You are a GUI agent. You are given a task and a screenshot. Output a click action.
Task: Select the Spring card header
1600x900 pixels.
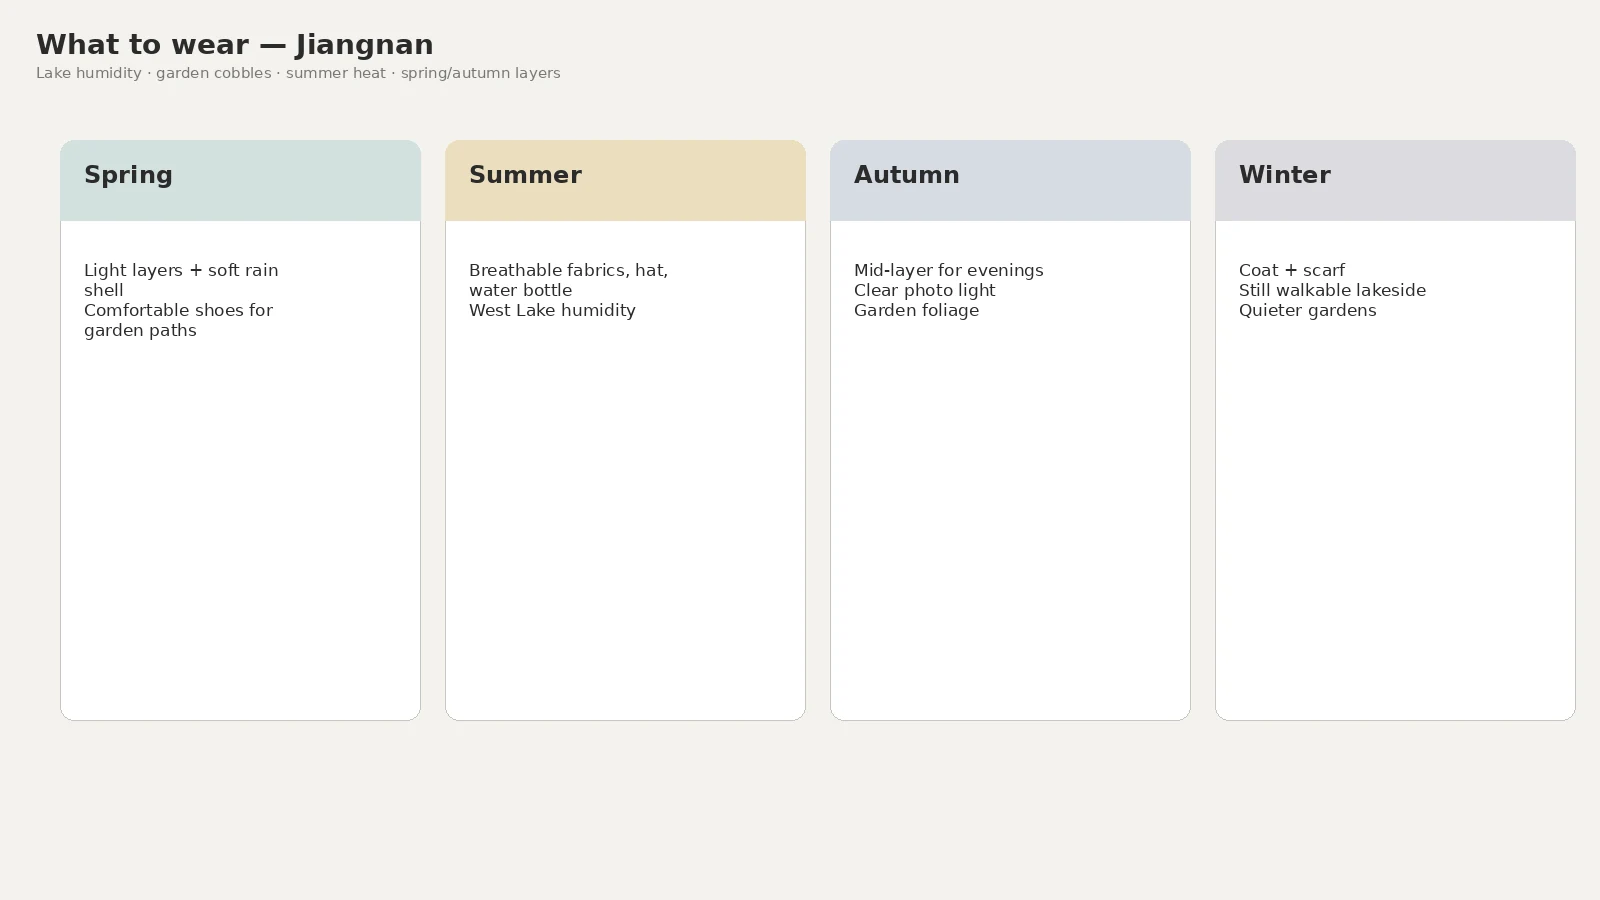pos(240,180)
